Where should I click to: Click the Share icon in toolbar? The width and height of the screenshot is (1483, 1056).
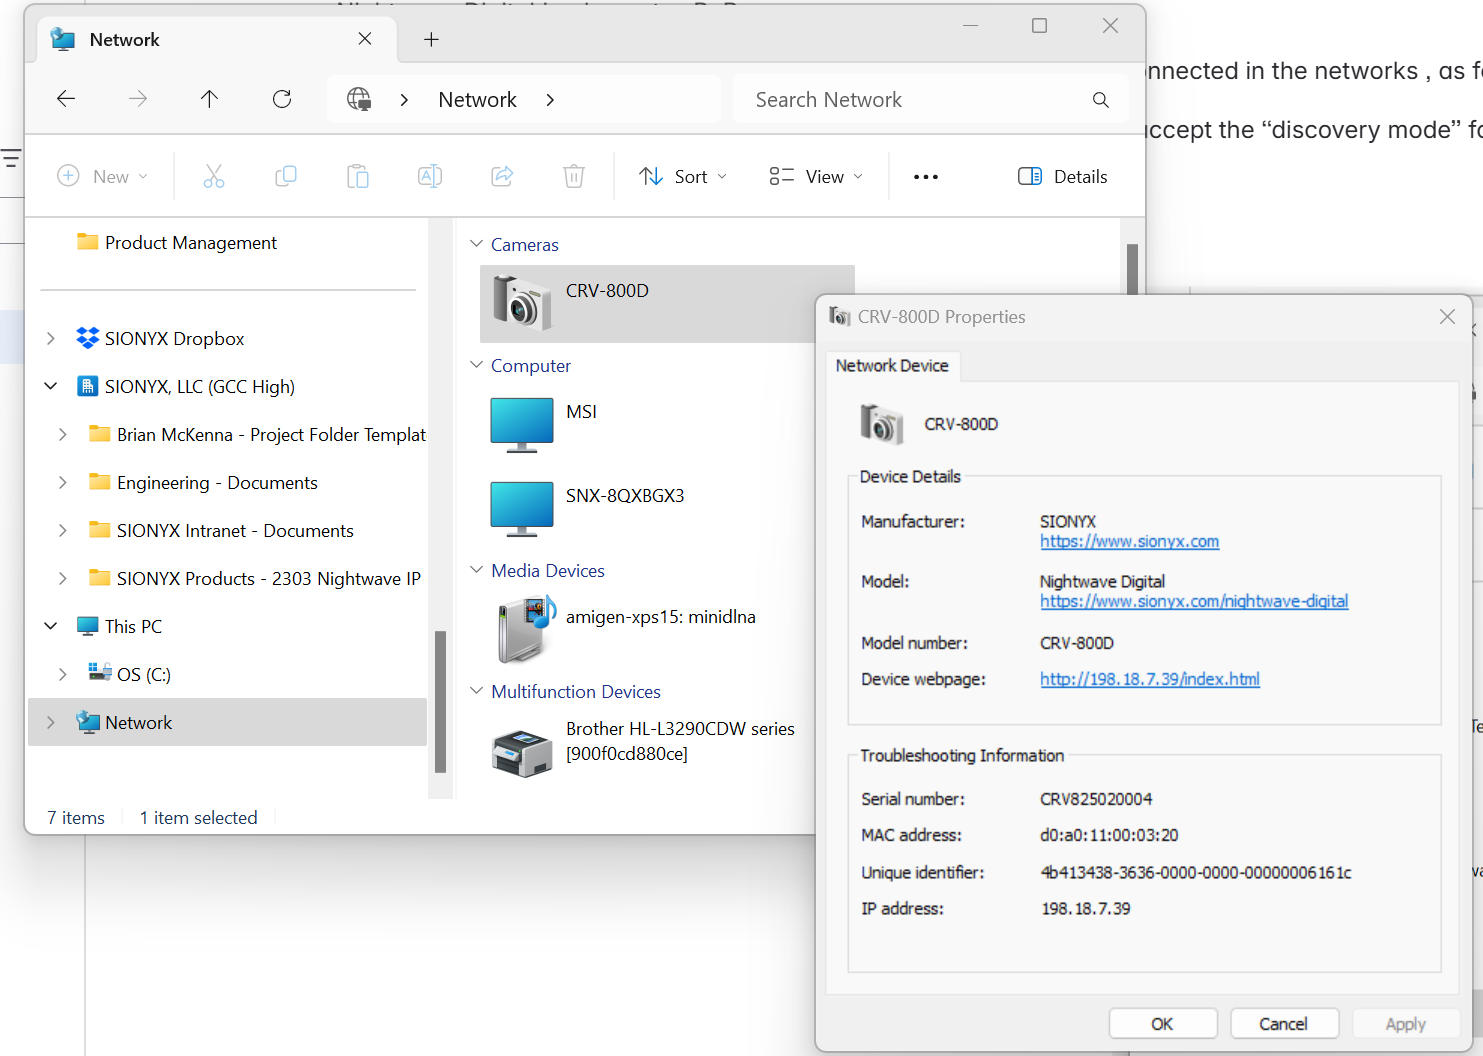tap(502, 177)
